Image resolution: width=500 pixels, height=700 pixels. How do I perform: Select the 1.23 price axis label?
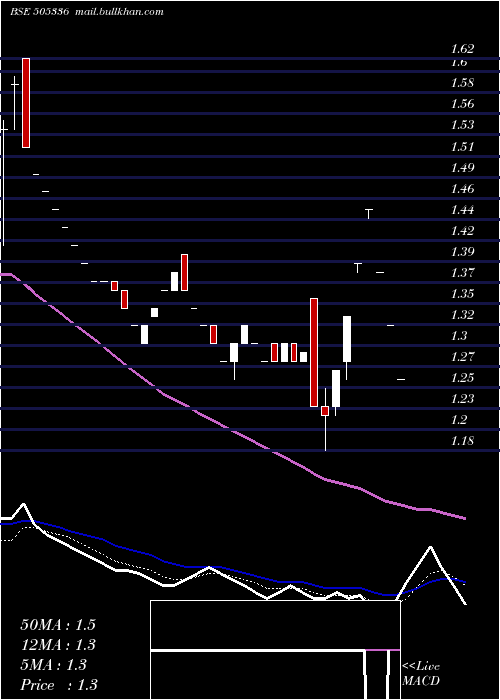[462, 398]
